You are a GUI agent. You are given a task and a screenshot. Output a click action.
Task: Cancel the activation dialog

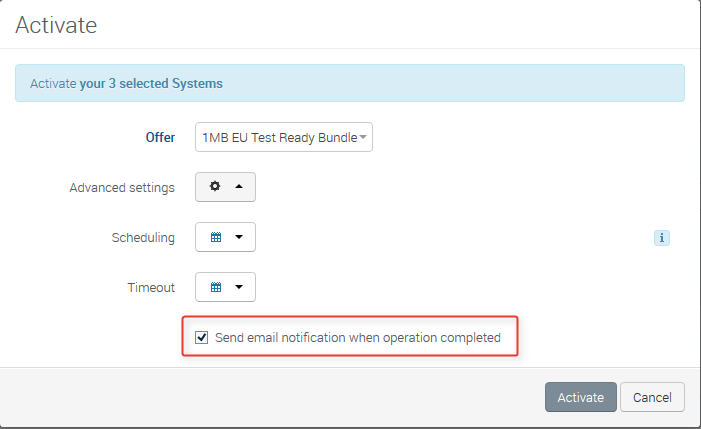(x=652, y=397)
